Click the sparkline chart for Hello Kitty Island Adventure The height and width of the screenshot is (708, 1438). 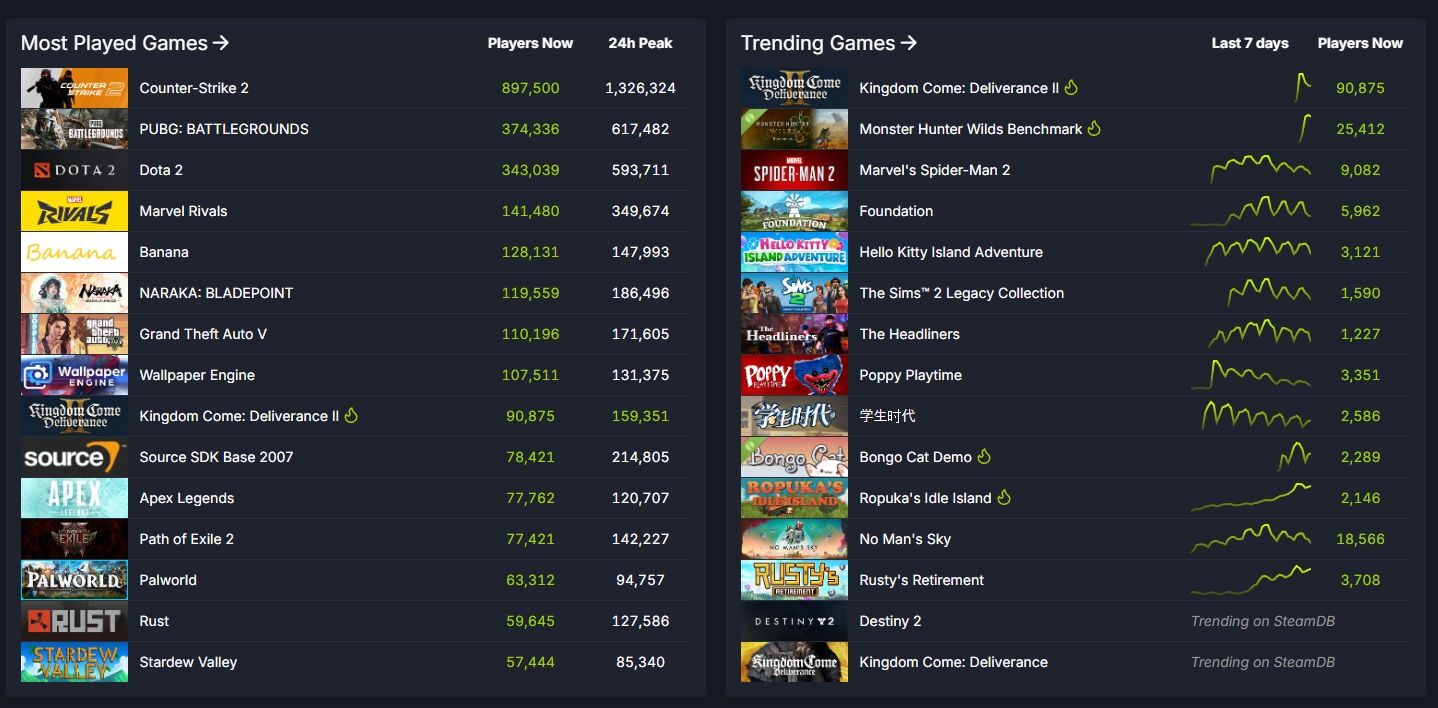1258,251
